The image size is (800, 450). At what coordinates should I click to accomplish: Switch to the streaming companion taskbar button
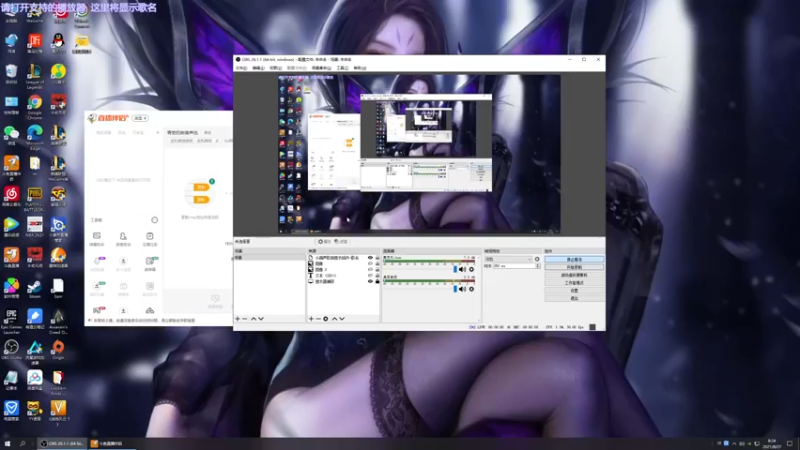[x=112, y=444]
